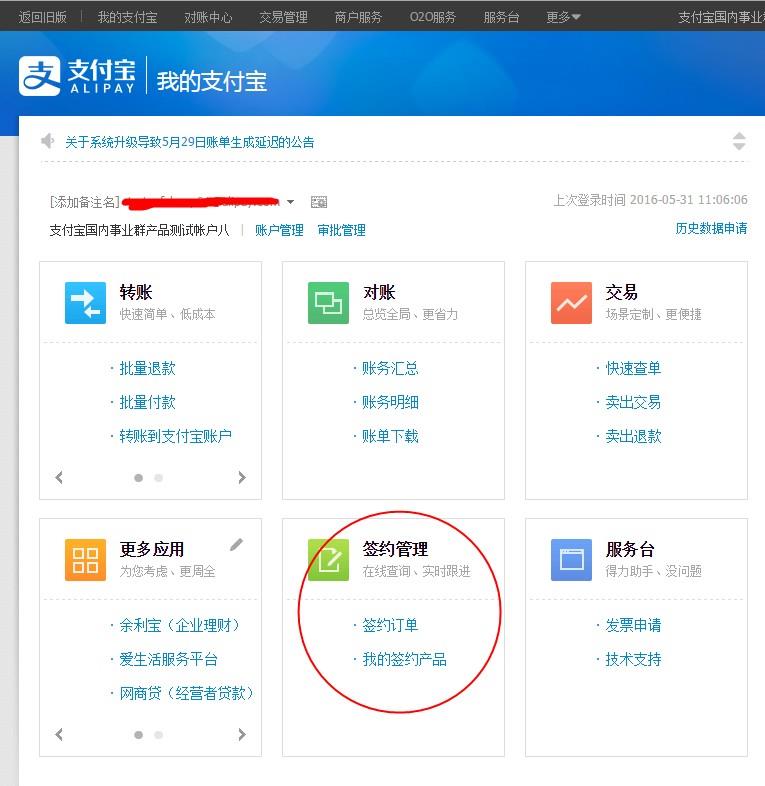Click the [添加备注名] link
Image resolution: width=765 pixels, height=786 pixels.
[85, 202]
